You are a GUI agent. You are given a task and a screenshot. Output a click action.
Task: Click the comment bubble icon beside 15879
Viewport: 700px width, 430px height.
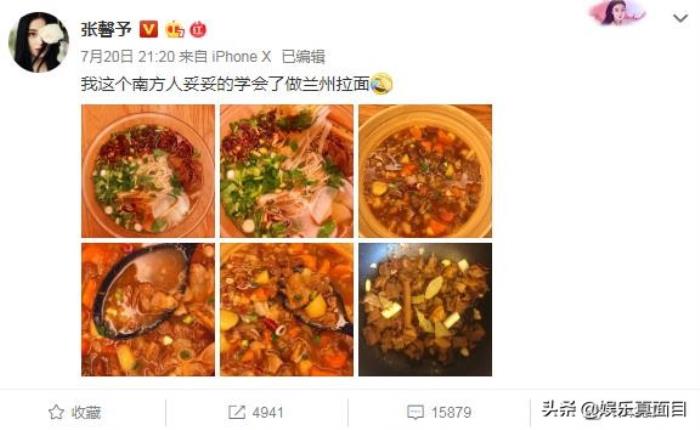coord(415,412)
